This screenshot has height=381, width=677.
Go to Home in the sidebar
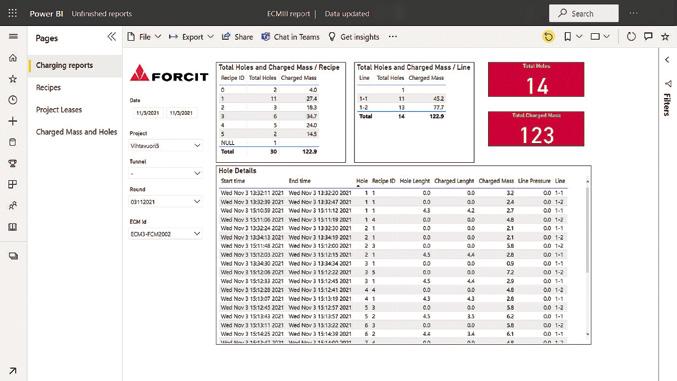click(13, 58)
